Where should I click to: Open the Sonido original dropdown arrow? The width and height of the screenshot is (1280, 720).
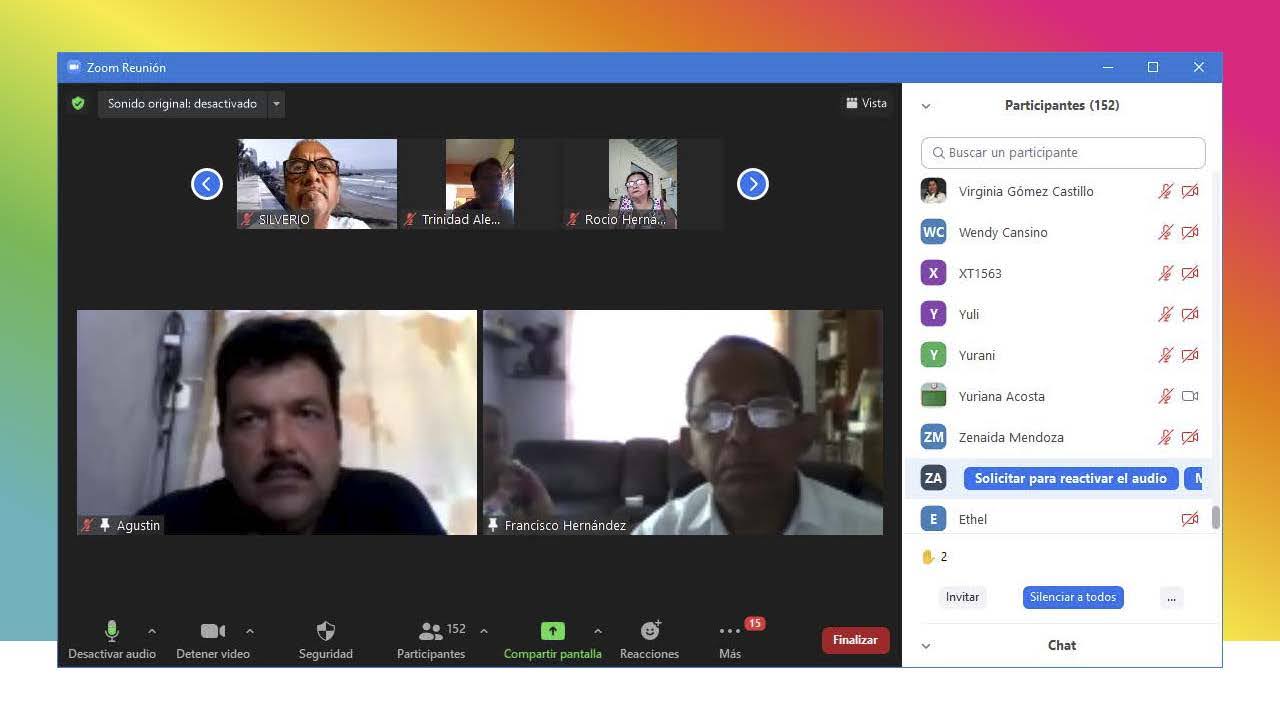[277, 103]
